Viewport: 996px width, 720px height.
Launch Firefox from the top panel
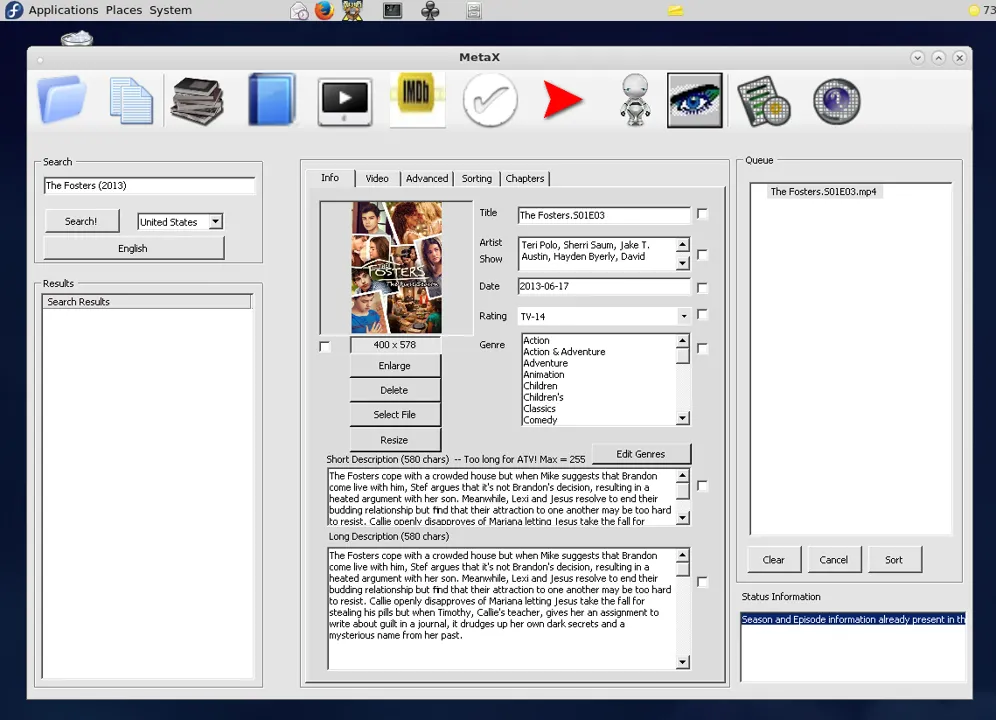(x=324, y=10)
